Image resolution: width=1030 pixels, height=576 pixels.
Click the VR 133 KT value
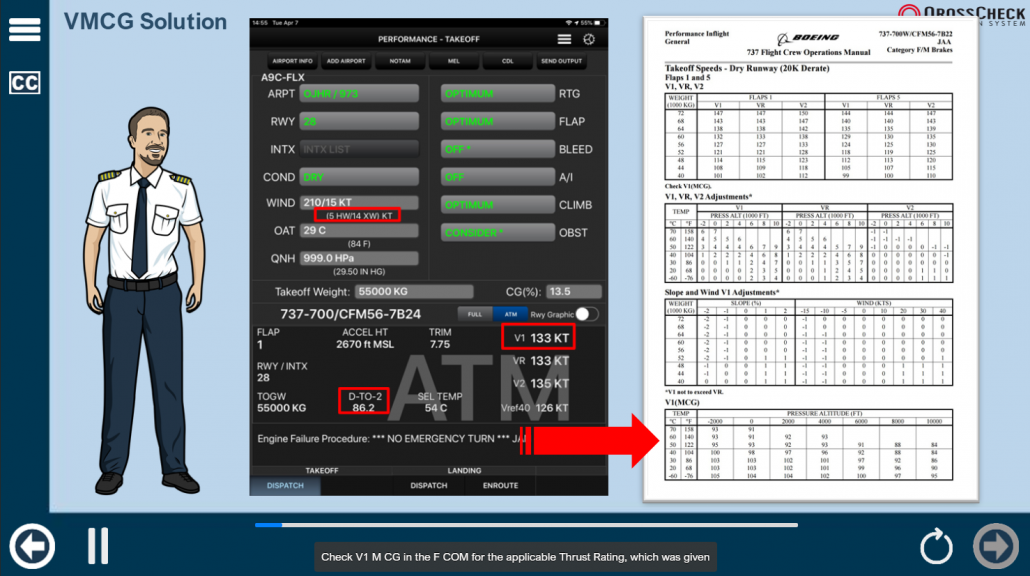pos(541,361)
